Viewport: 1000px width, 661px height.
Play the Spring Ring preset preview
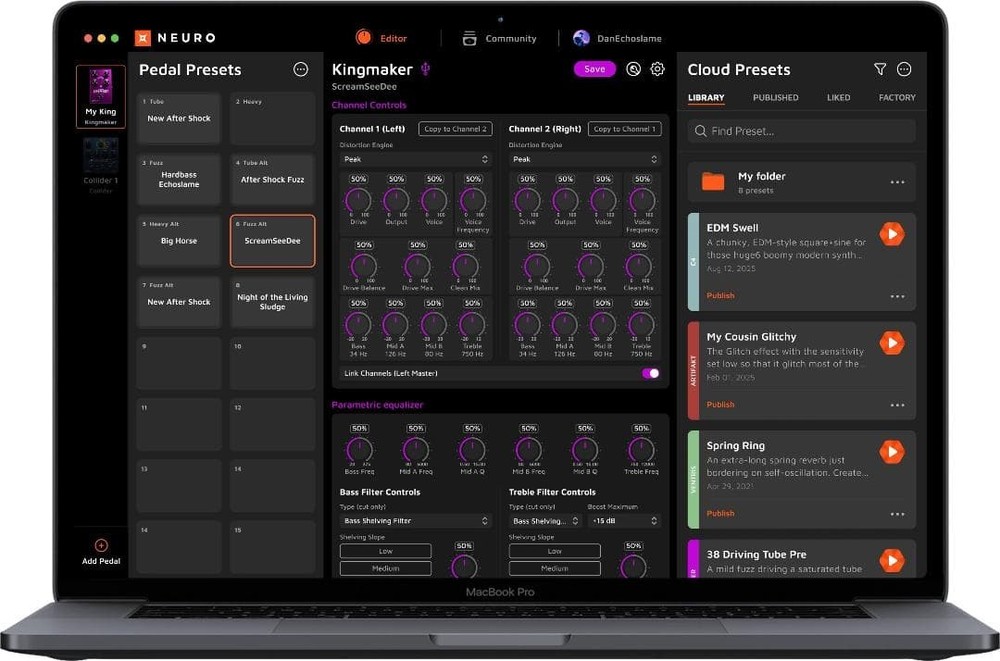pyautogui.click(x=892, y=452)
